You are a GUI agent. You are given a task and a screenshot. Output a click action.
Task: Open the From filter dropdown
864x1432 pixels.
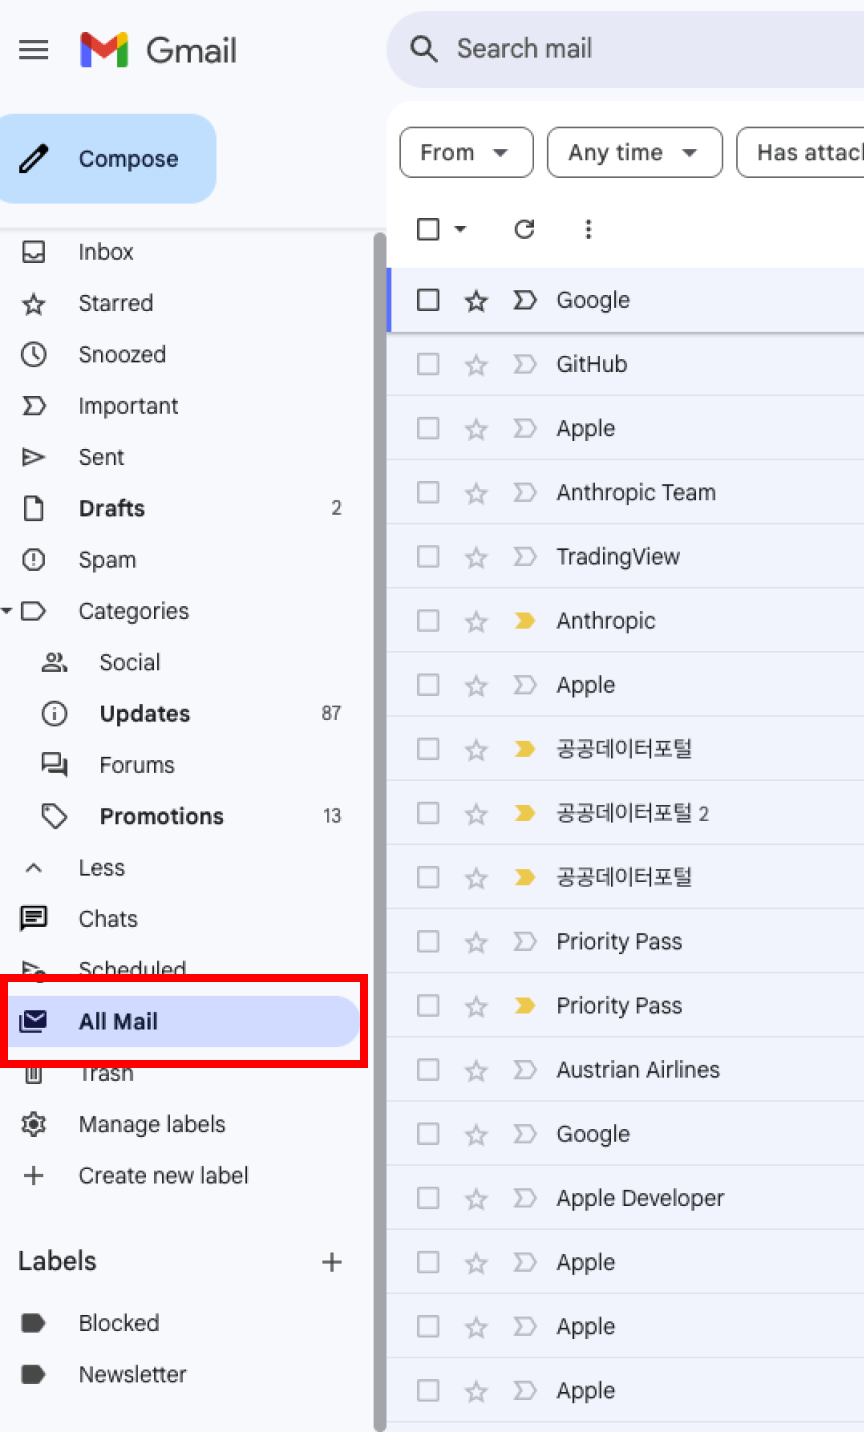465,153
